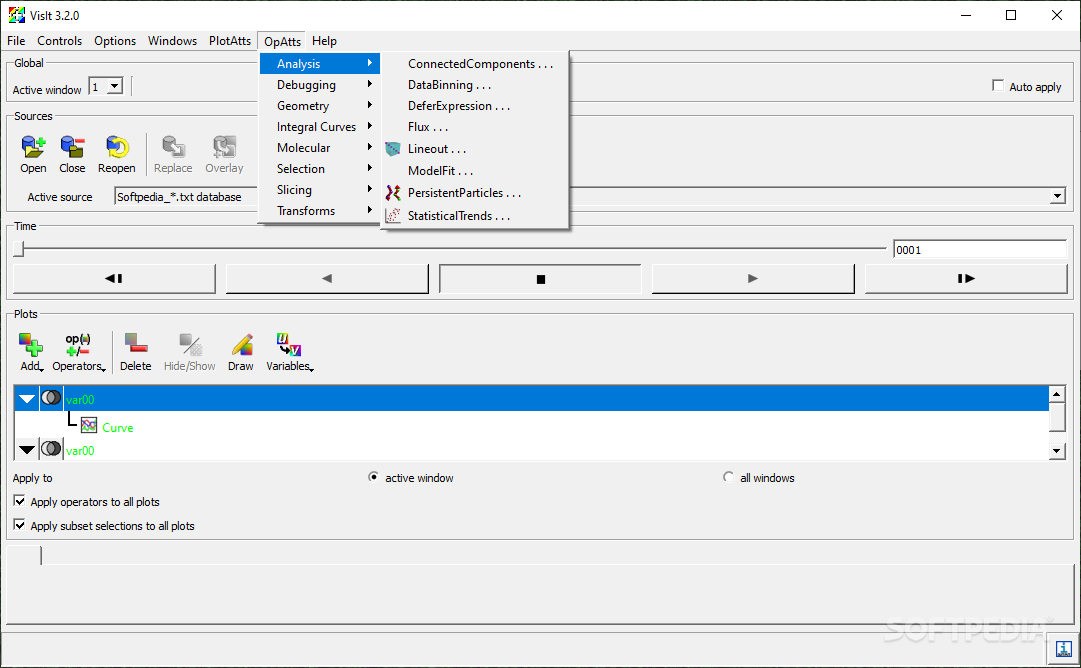Expand the Debugging submenu

(320, 85)
